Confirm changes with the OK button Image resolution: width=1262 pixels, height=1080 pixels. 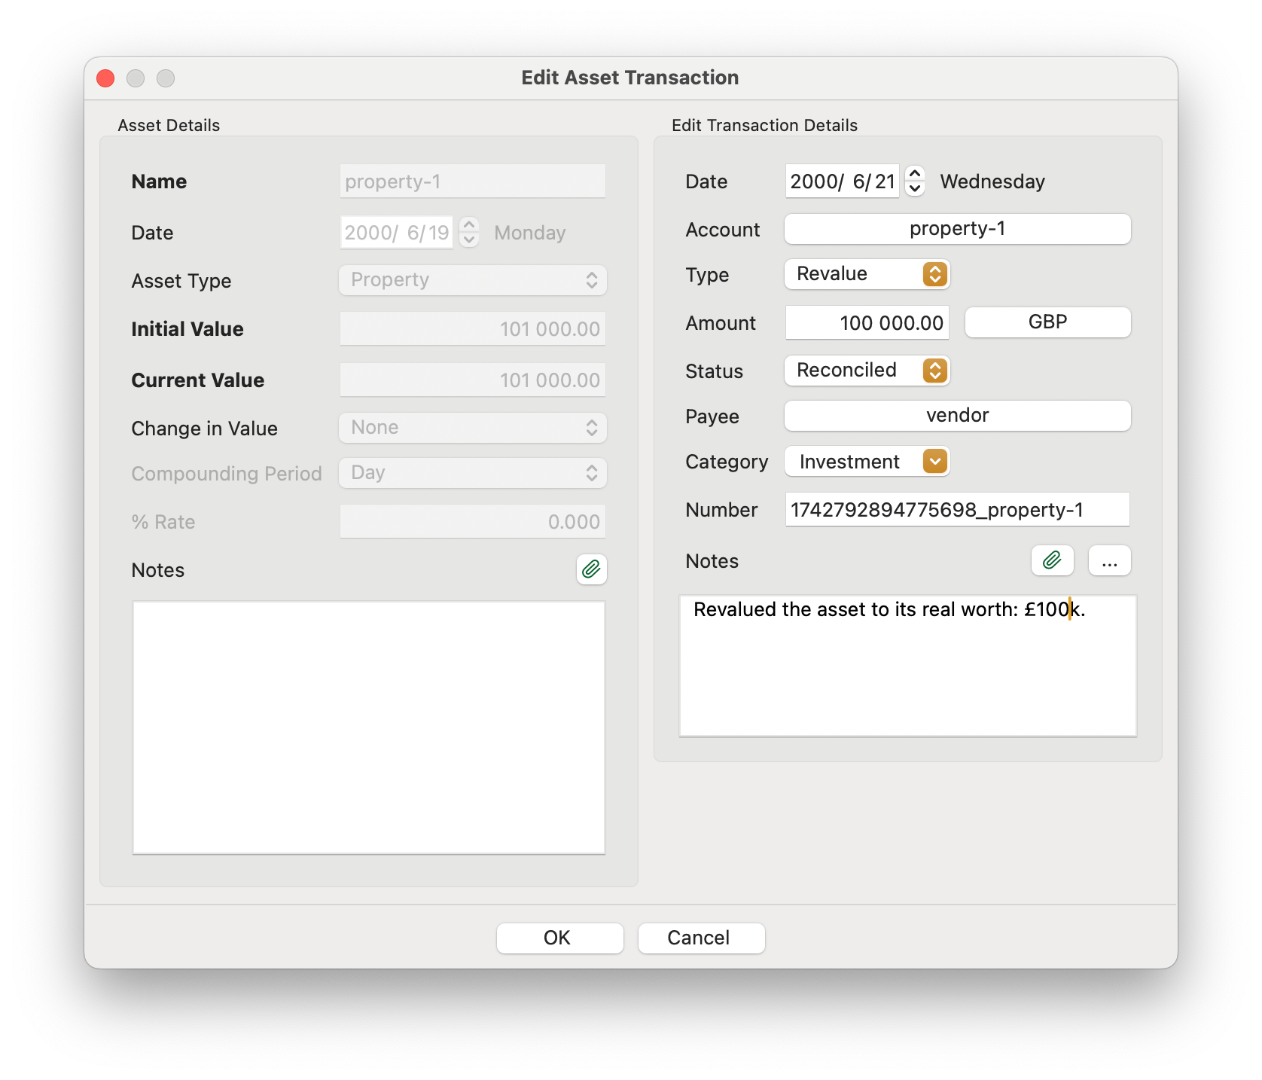pyautogui.click(x=559, y=937)
